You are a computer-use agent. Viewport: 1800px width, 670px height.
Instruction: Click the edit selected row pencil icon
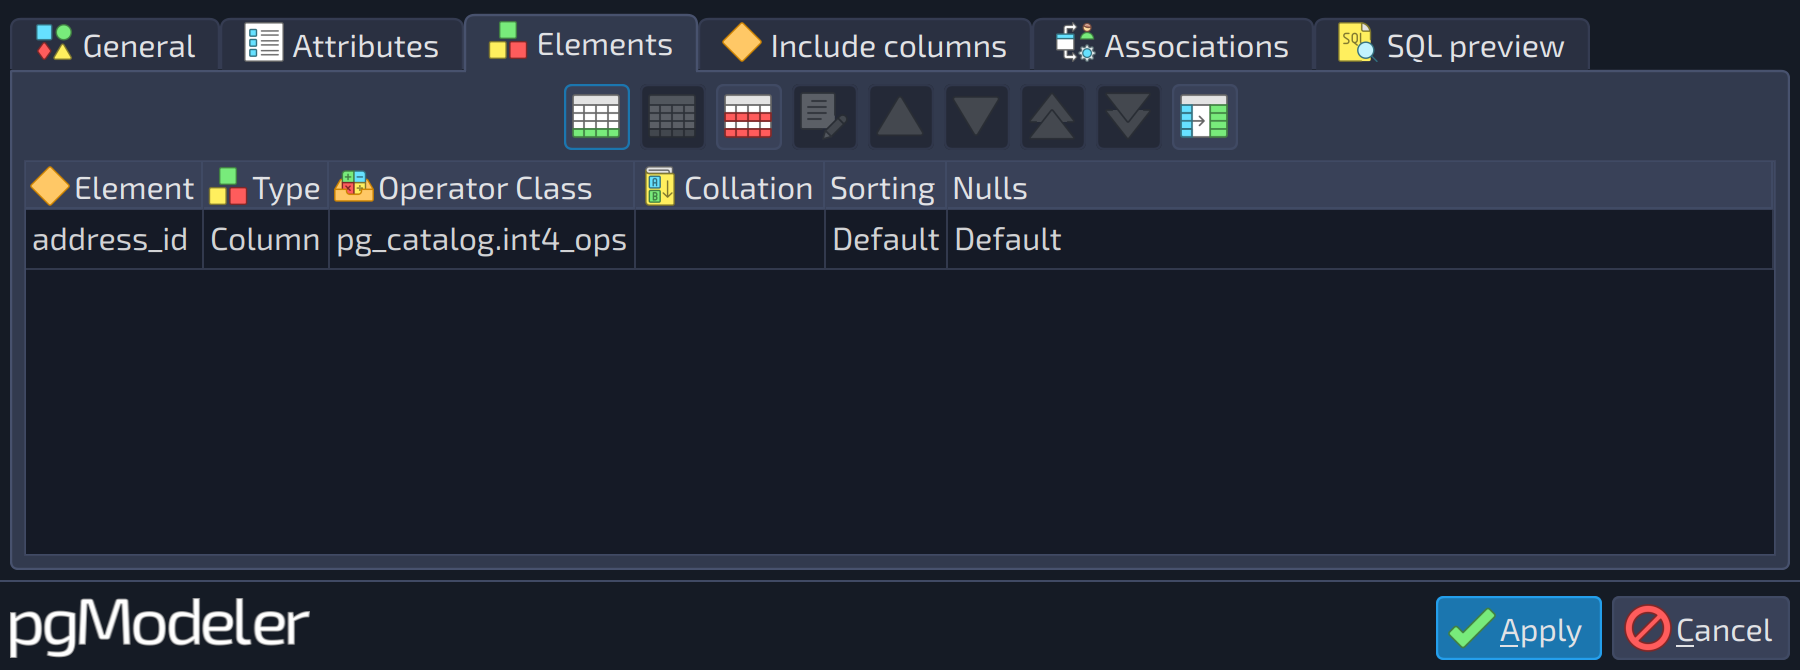click(824, 117)
